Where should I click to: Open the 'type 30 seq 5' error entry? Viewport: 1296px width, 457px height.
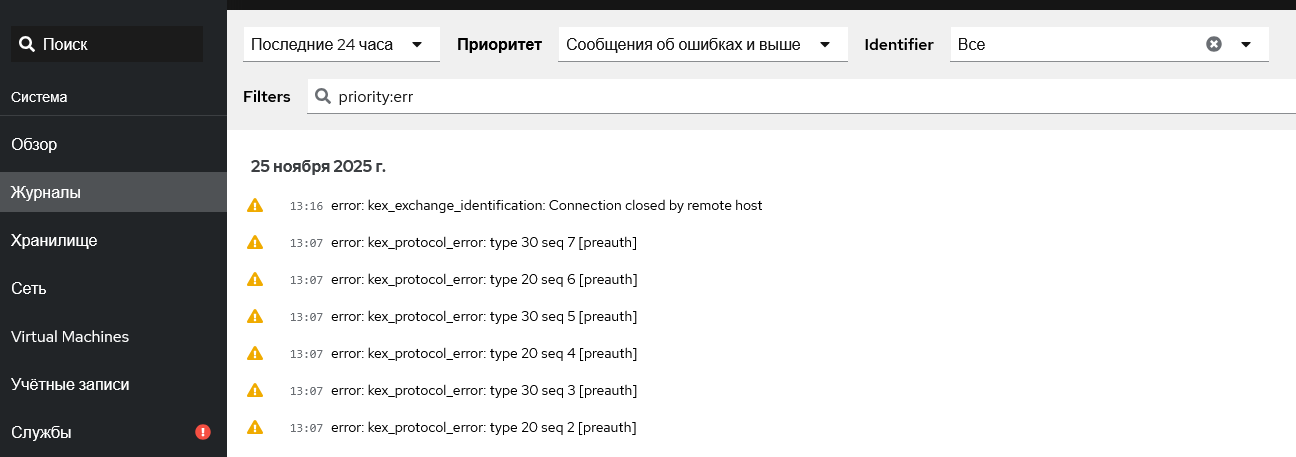pos(484,316)
